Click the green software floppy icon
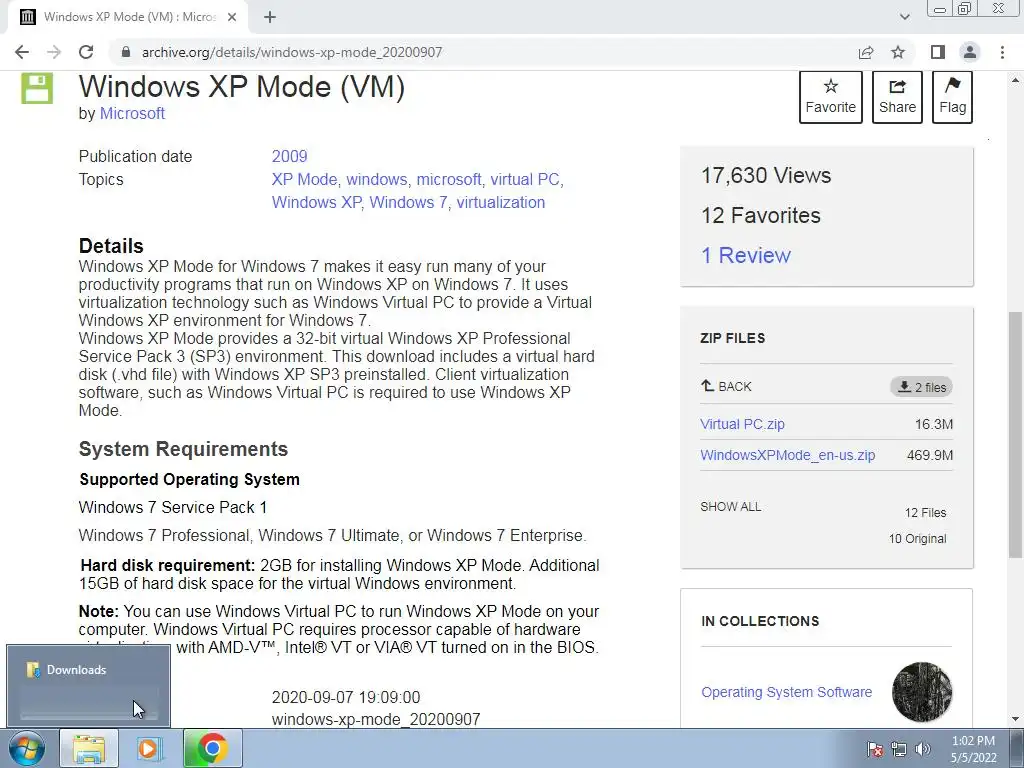The image size is (1024, 768). click(37, 89)
